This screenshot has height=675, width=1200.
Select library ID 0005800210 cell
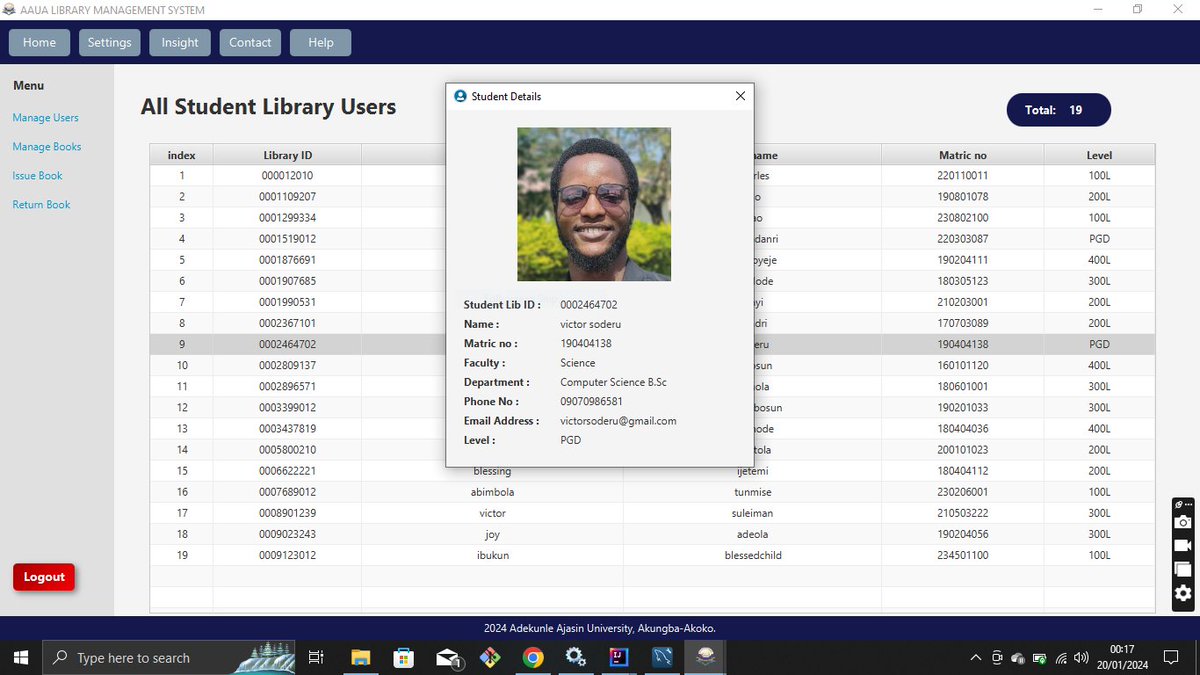coord(287,450)
